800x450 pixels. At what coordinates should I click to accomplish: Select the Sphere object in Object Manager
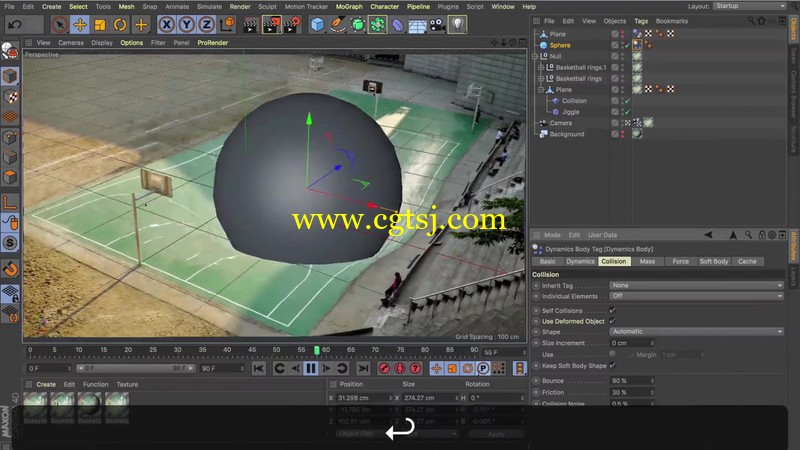(560, 45)
